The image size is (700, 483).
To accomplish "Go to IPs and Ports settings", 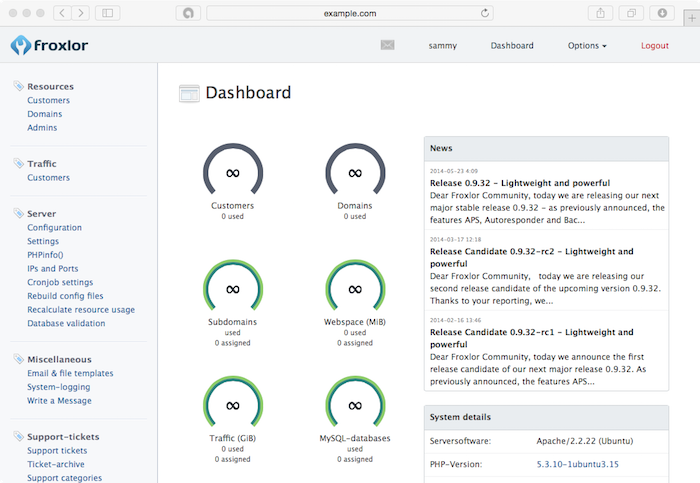I will (x=53, y=269).
